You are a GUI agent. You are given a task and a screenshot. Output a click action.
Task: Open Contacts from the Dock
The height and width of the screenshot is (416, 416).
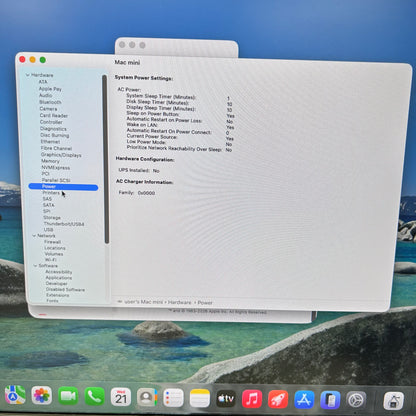147,397
